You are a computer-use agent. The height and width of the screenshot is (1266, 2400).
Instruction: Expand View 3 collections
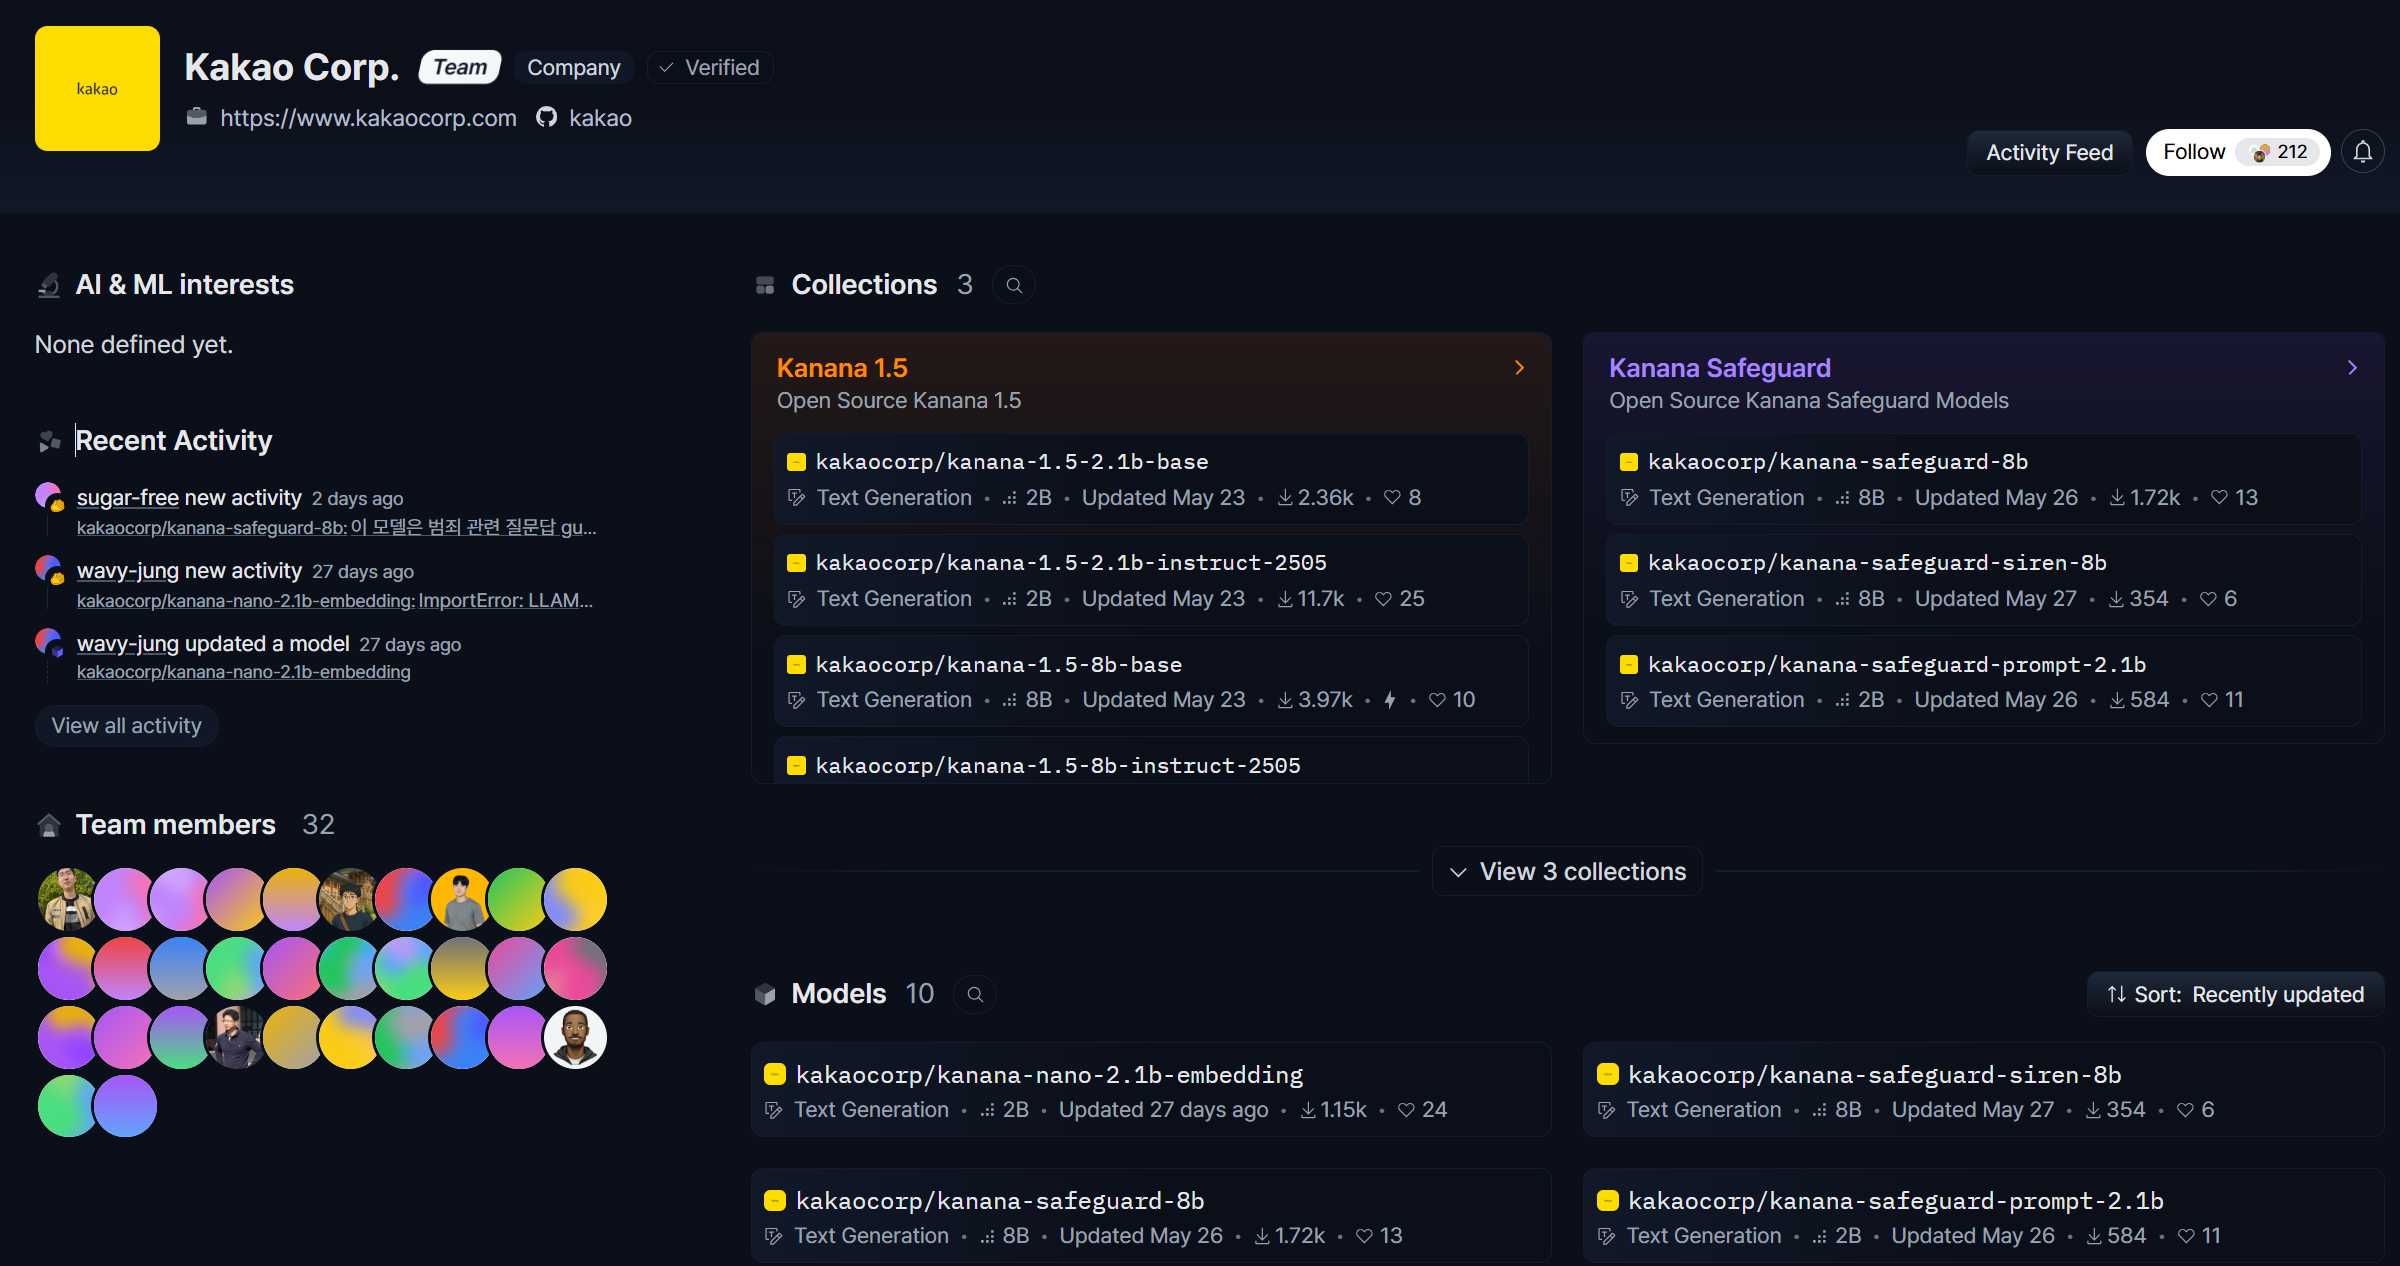point(1567,872)
